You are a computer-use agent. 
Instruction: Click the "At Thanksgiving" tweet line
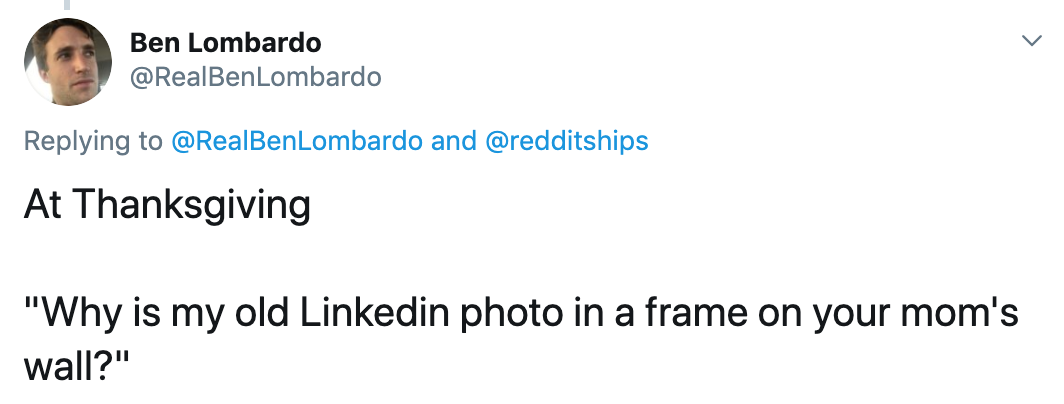pyautogui.click(x=167, y=206)
